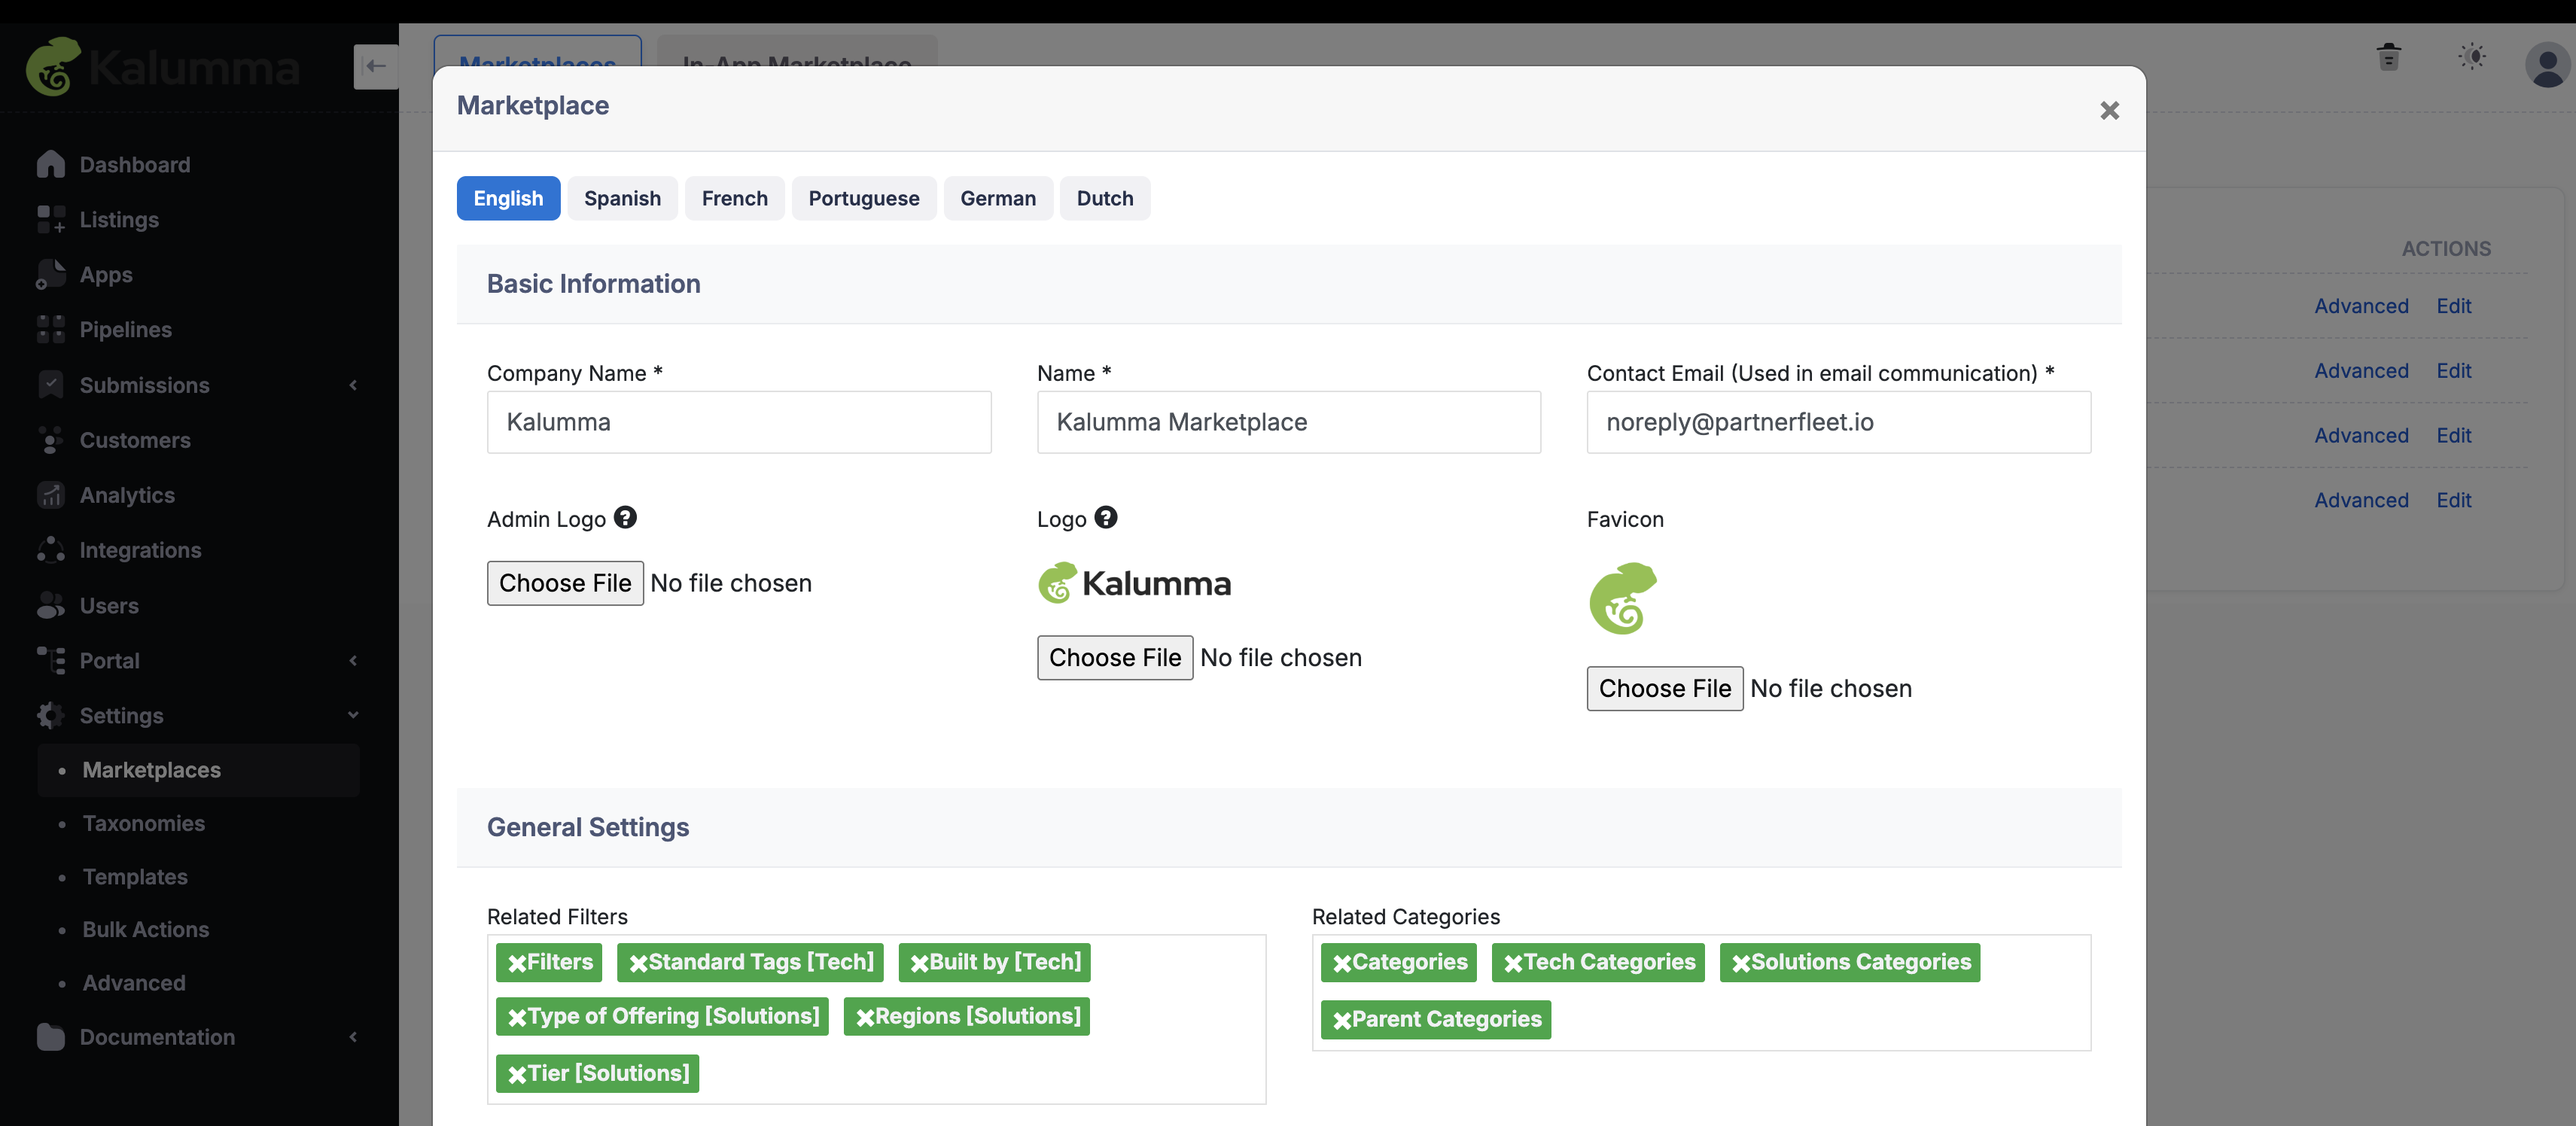
Task: Close the Marketplace dialog
Action: click(2110, 110)
